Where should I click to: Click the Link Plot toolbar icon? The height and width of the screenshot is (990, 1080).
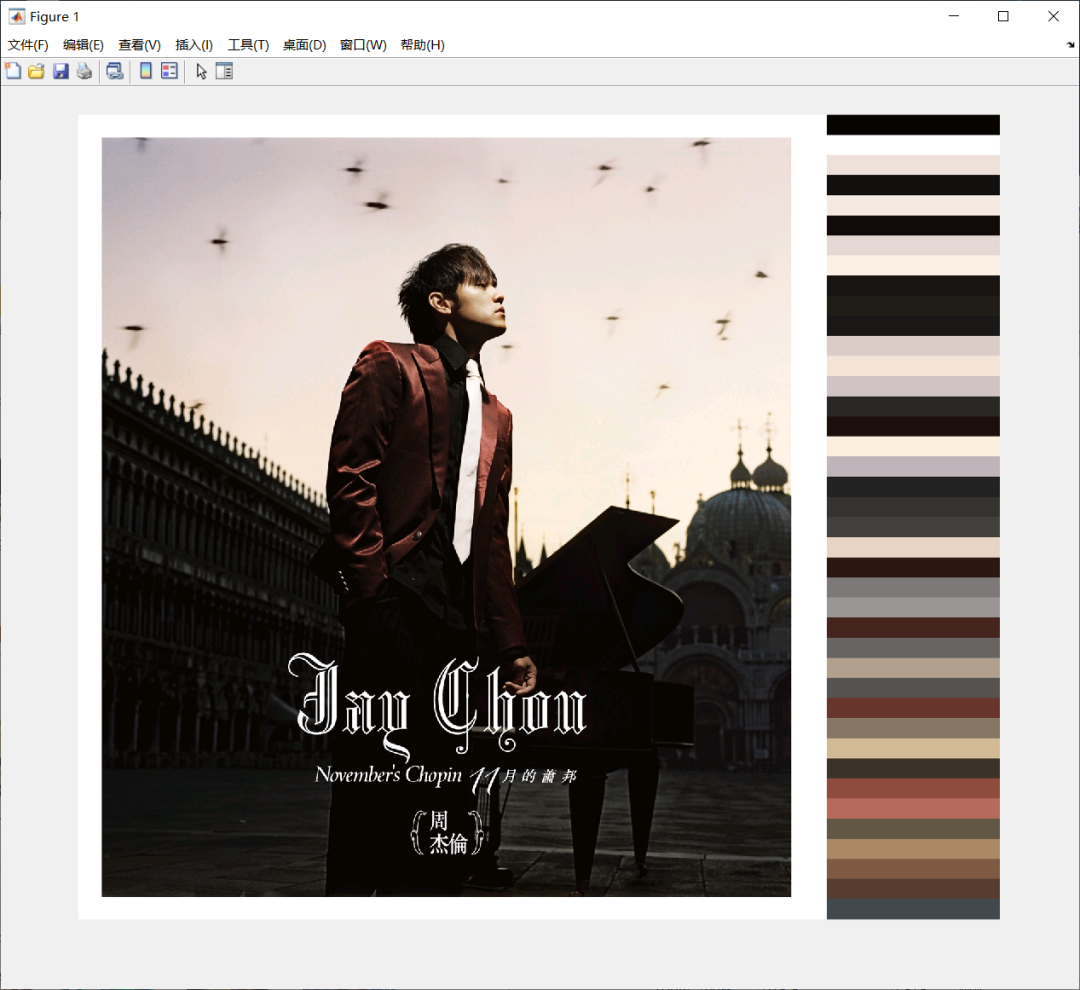click(115, 71)
